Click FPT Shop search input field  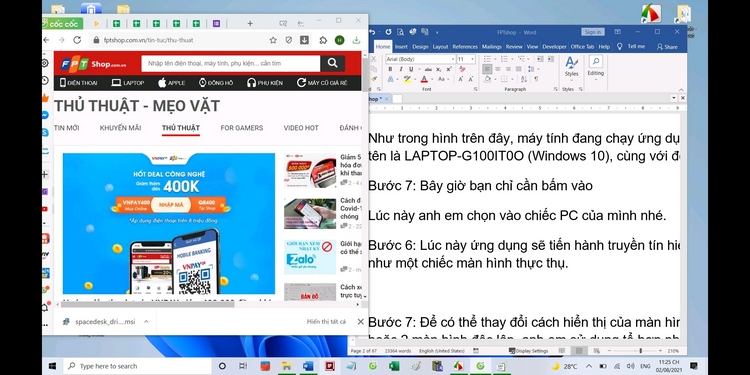point(231,63)
